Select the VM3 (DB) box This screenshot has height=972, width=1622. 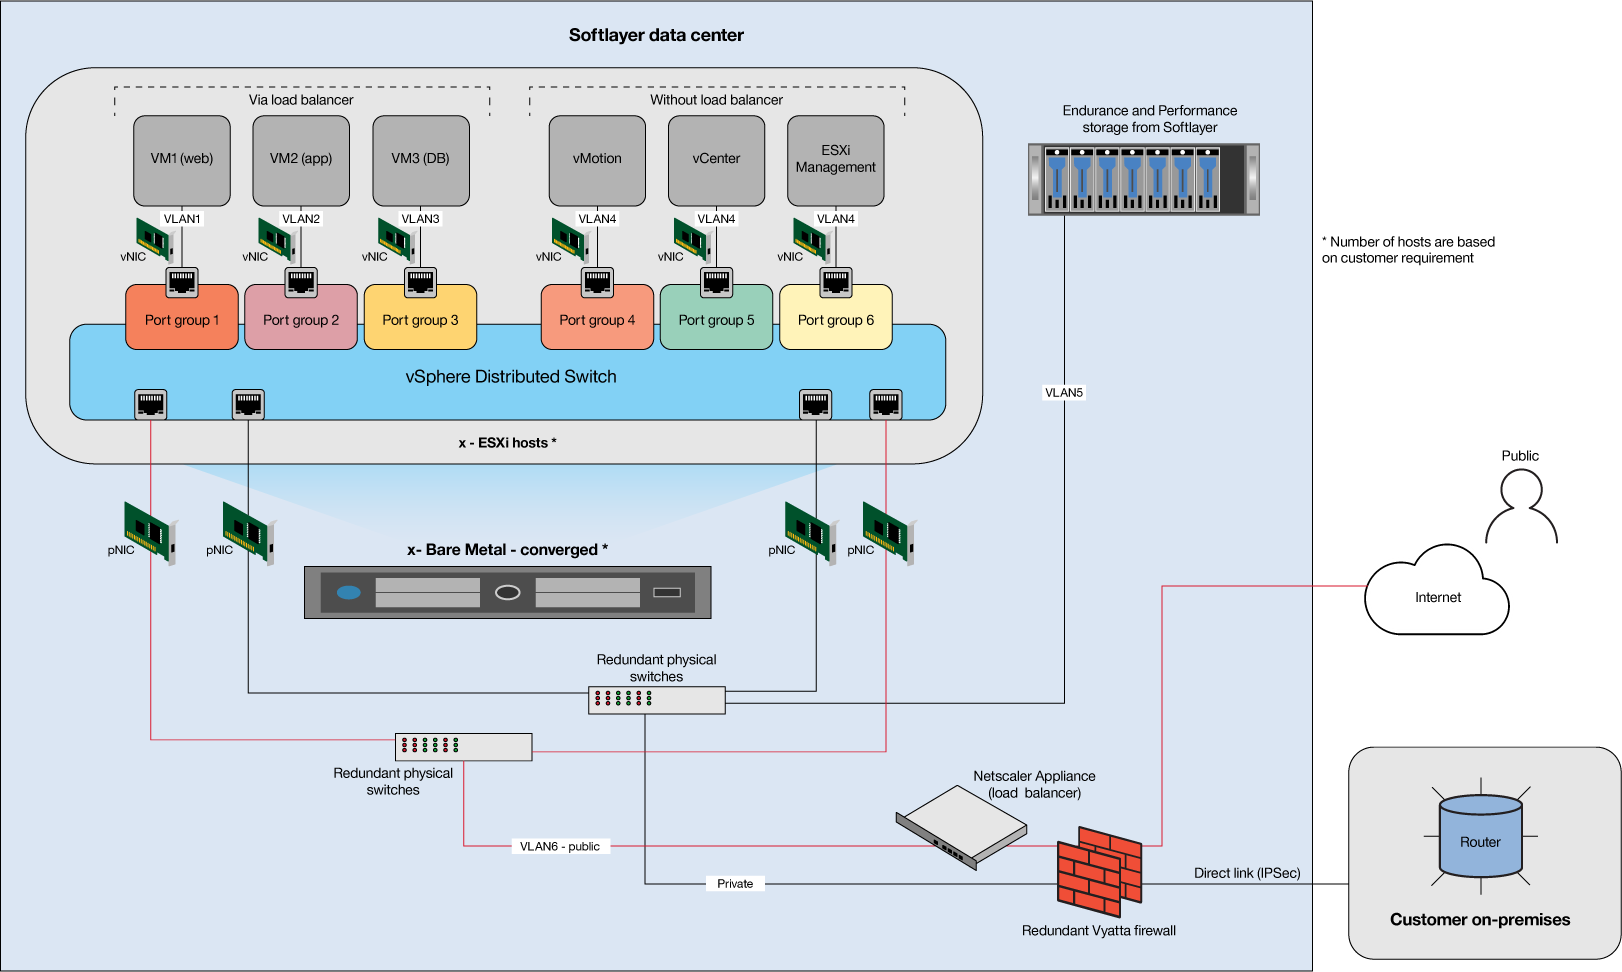pyautogui.click(x=420, y=160)
